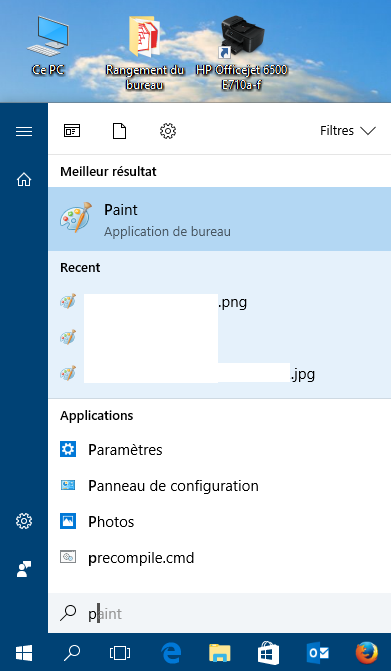Screen dimensions: 391x671
Task: Go to the Home icon in the sidebar
Action: pos(24,180)
